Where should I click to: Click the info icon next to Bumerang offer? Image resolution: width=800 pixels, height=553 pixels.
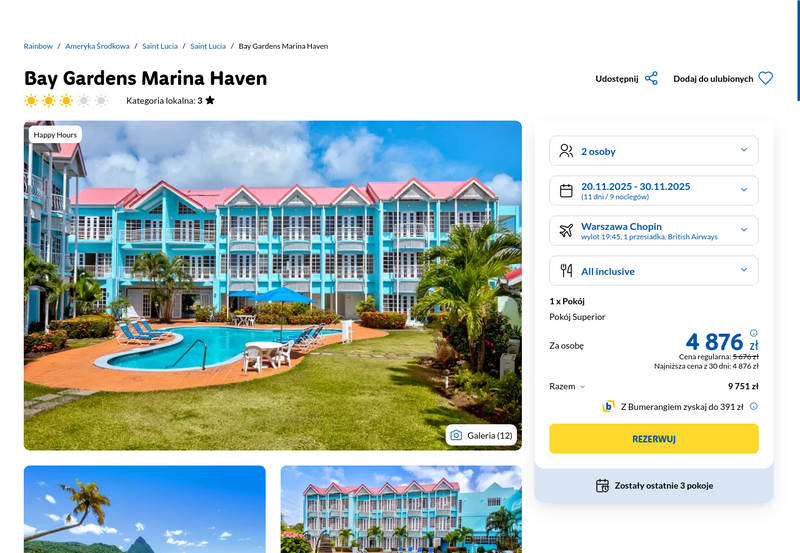754,406
